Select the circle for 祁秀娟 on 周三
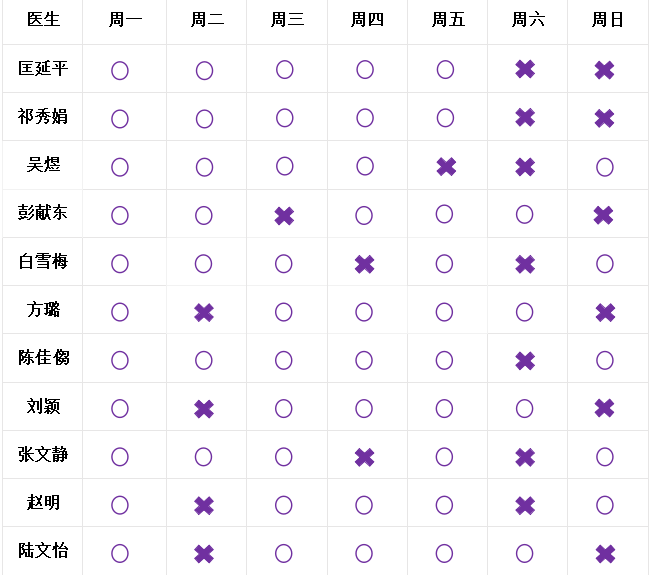This screenshot has width=649, height=575. click(284, 118)
